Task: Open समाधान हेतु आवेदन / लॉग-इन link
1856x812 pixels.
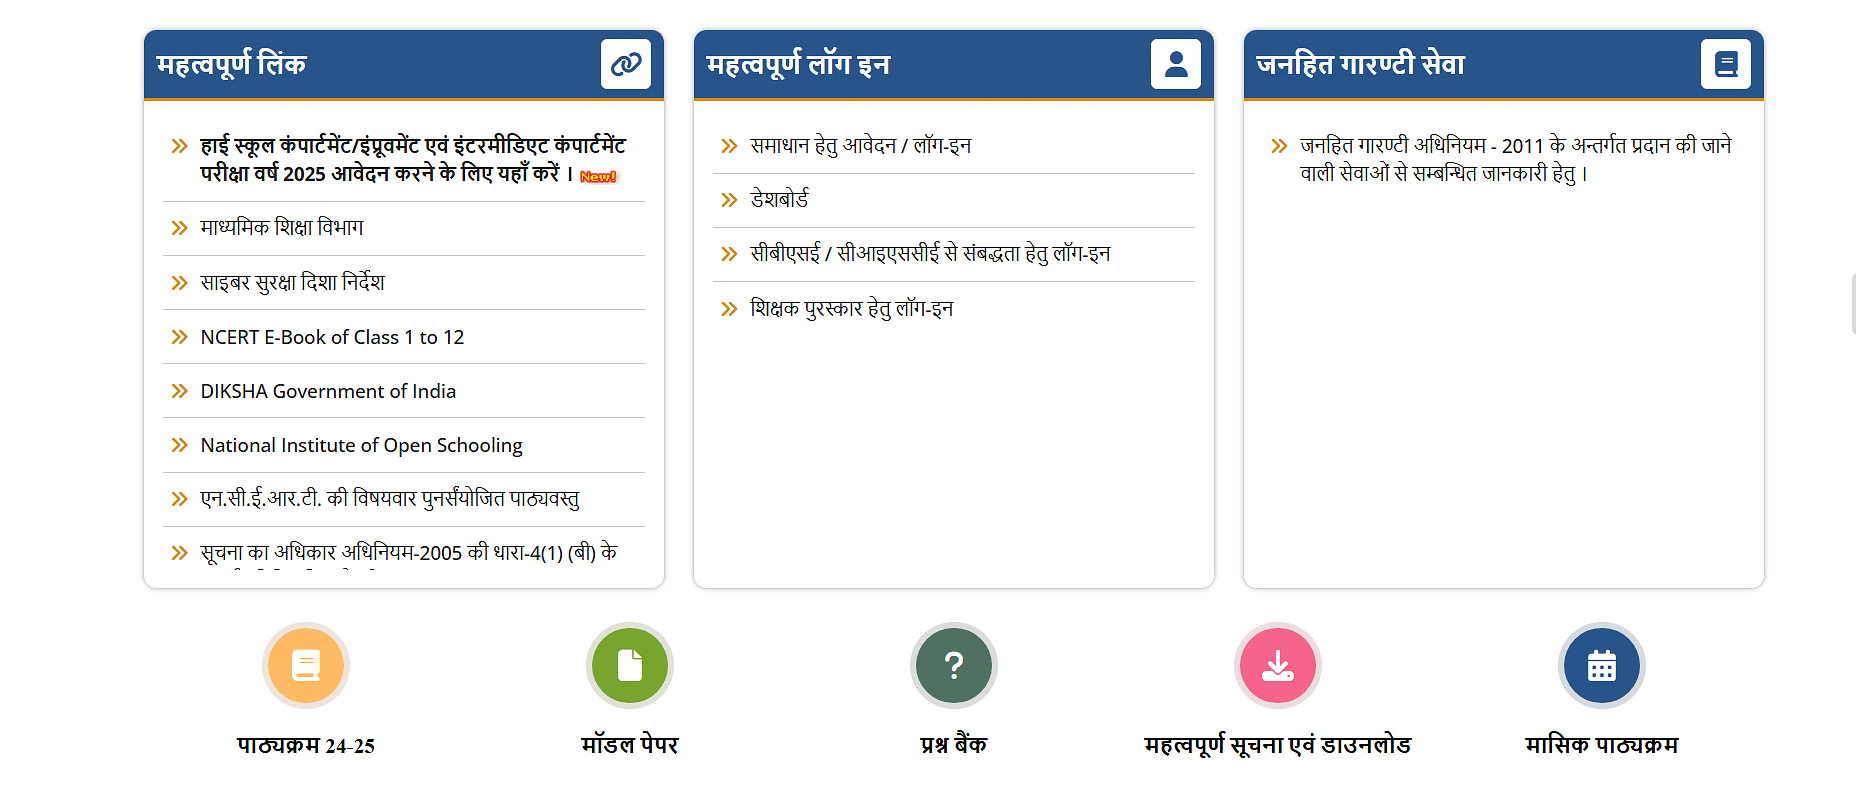Action: [861, 146]
